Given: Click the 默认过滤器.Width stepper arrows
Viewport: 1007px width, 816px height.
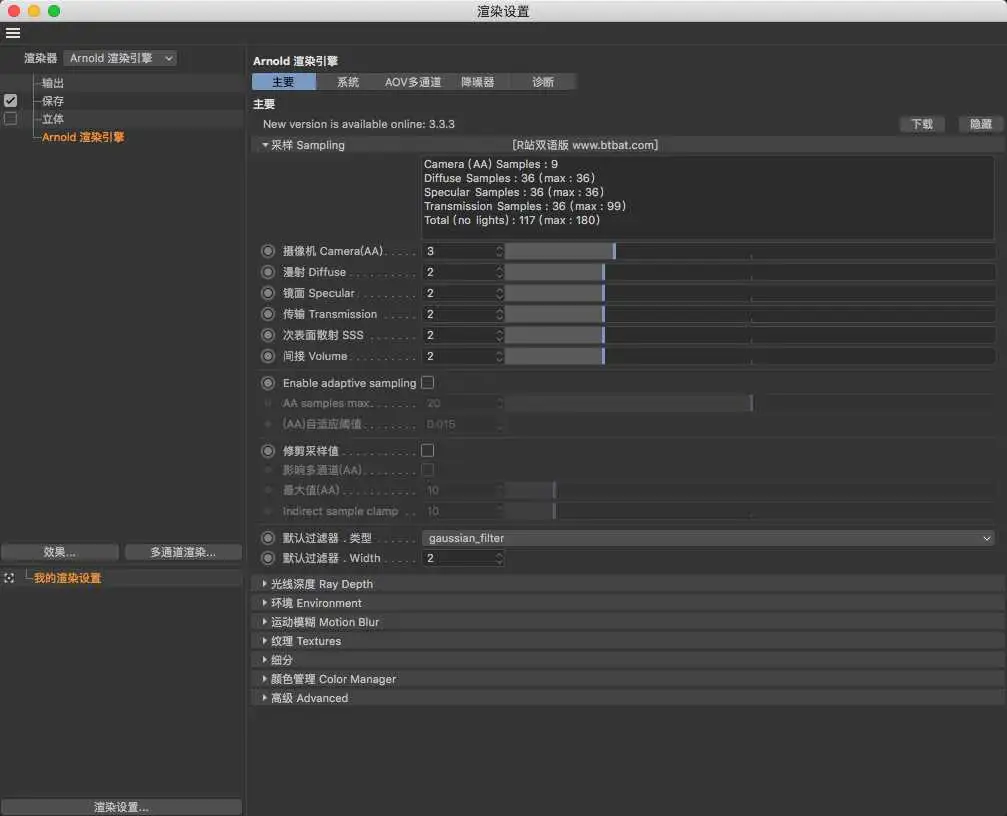Looking at the screenshot, I should (499, 558).
